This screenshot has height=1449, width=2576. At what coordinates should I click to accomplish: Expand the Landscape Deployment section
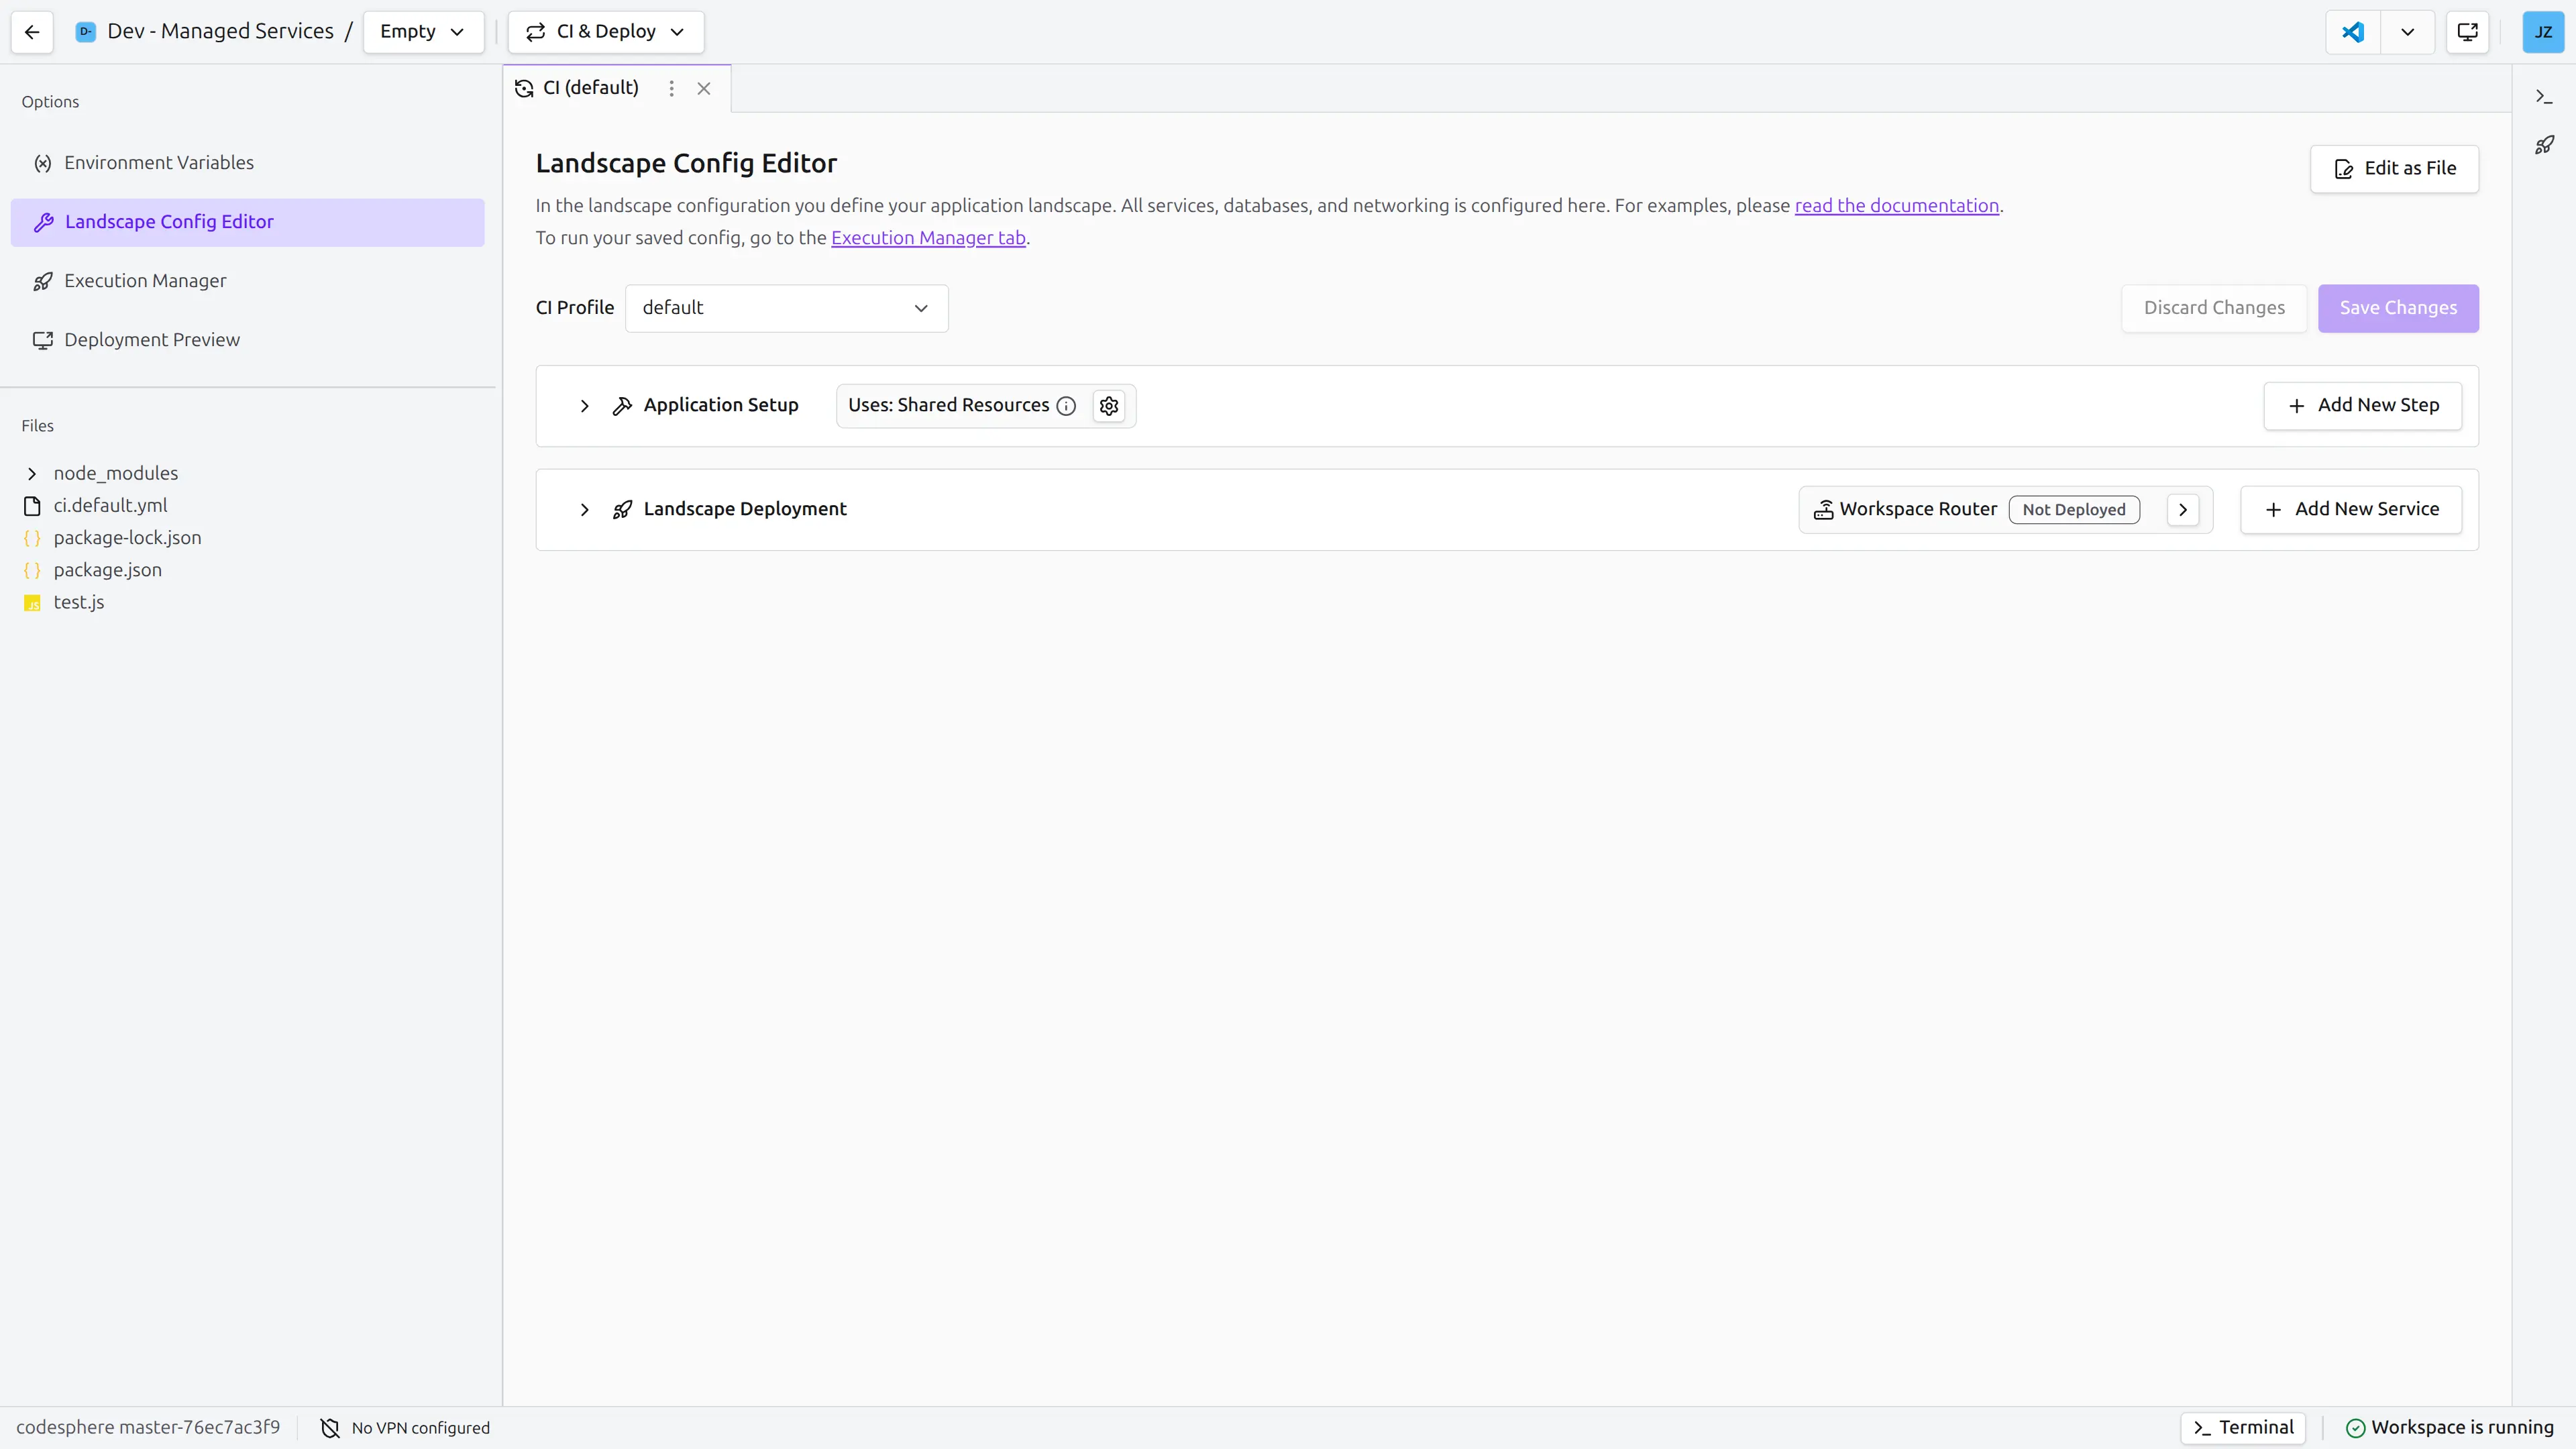[584, 510]
